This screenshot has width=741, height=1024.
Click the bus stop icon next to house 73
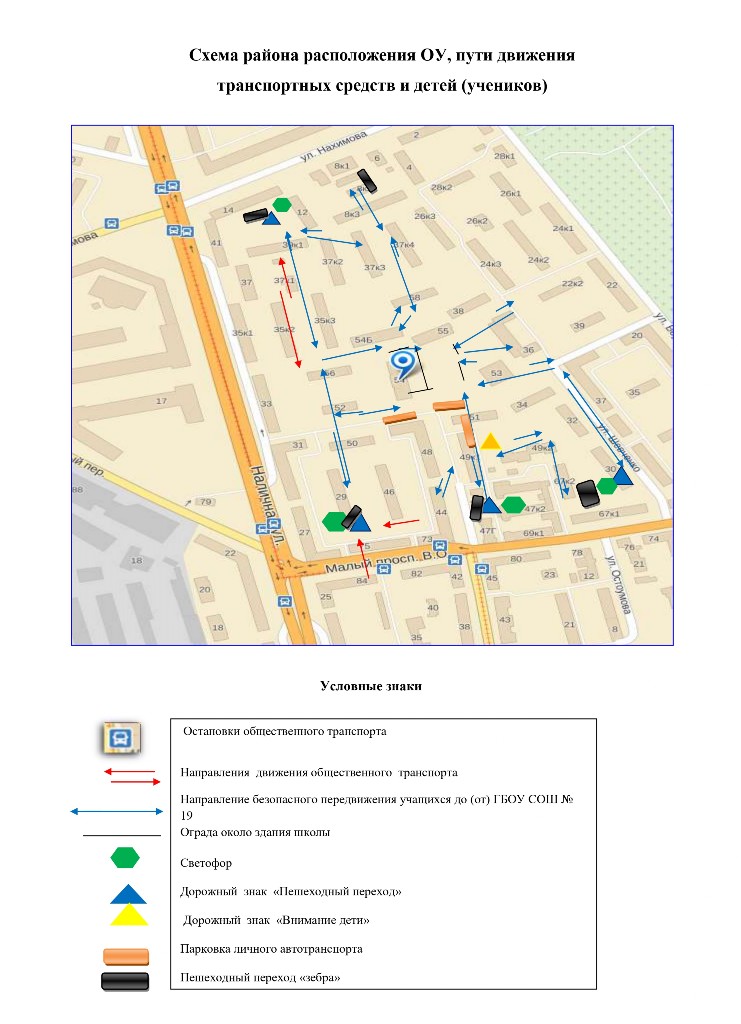[x=441, y=546]
